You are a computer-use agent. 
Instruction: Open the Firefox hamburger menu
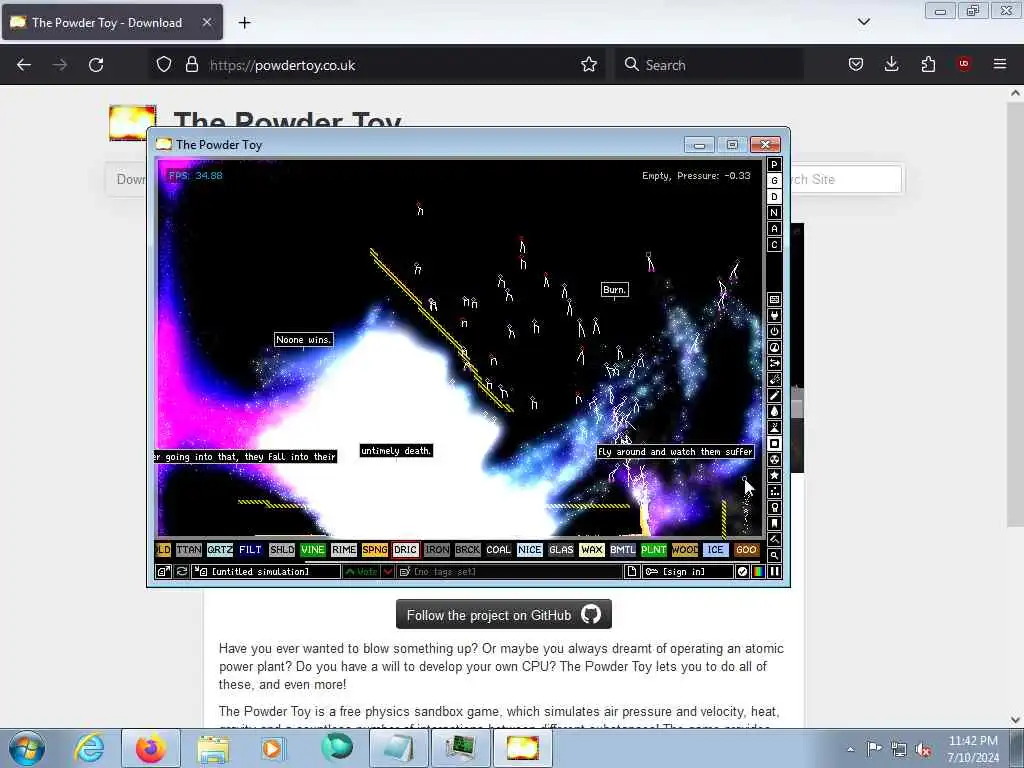[x=1000, y=64]
